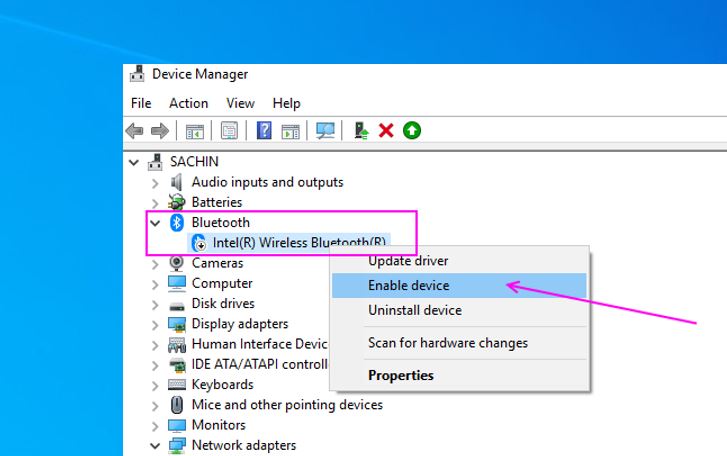Expand the Human Interface Devices category
Image resolution: width=727 pixels, height=456 pixels.
(155, 345)
